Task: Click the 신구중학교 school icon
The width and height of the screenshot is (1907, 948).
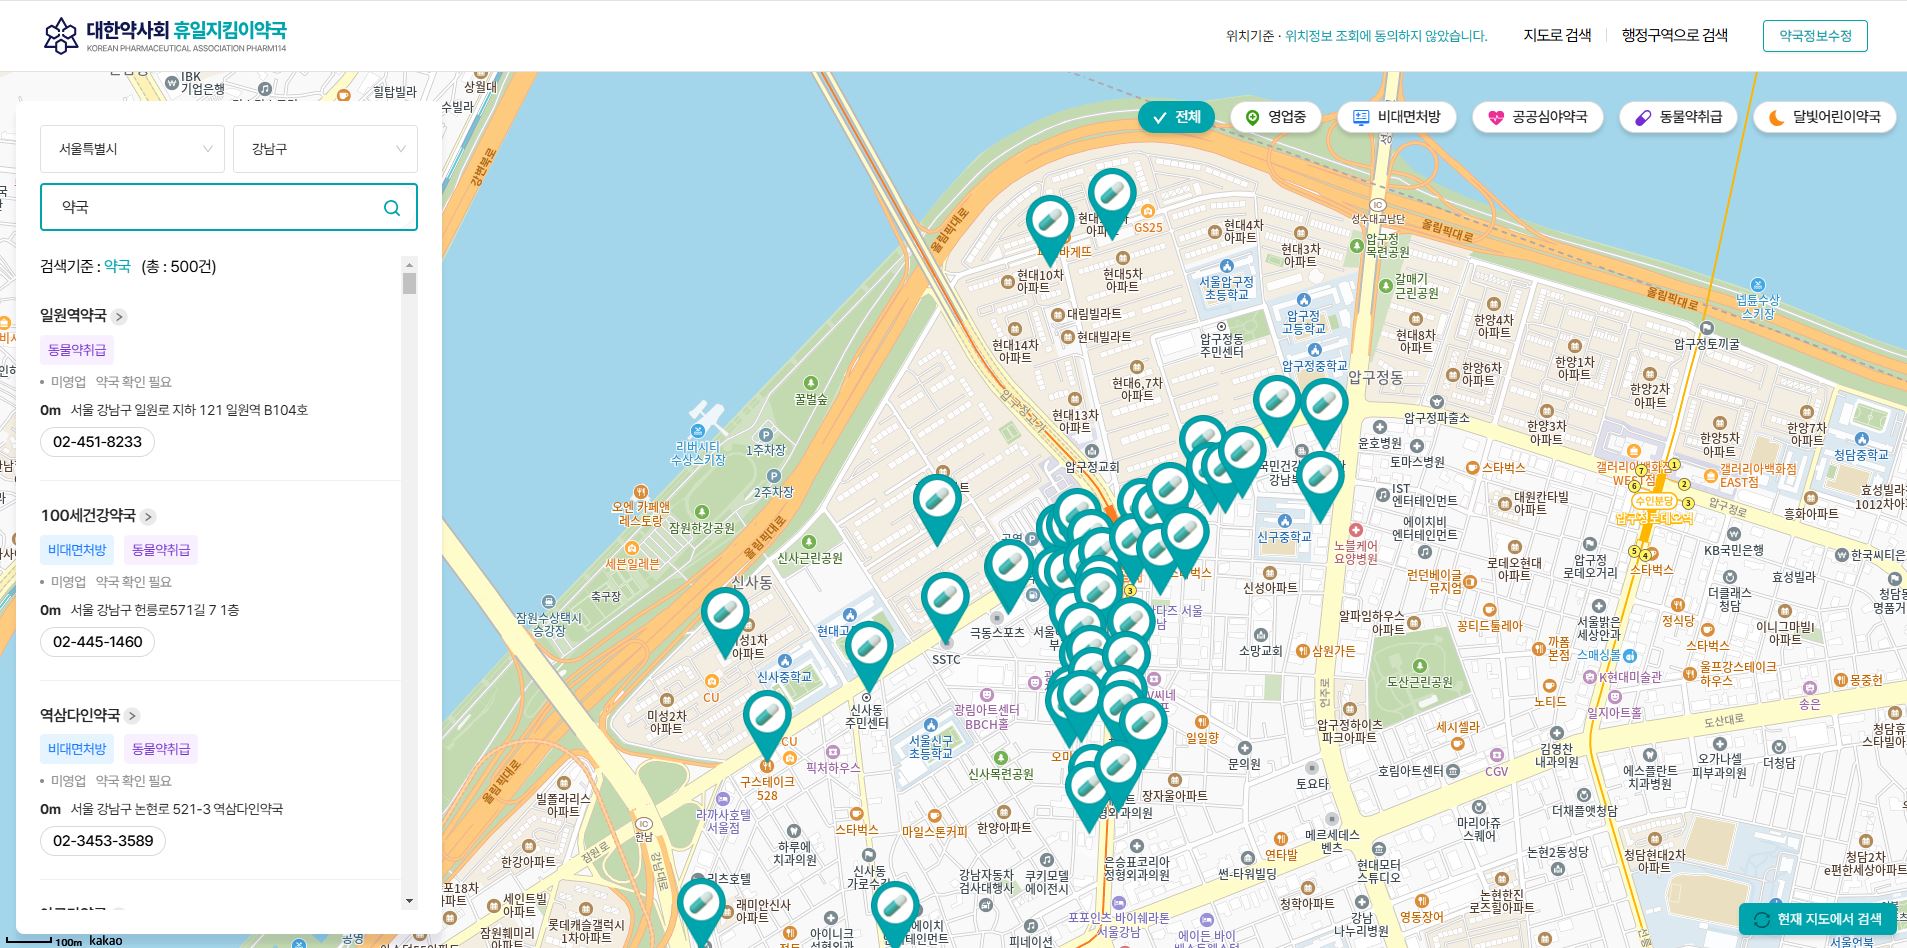Action: click(x=1285, y=521)
